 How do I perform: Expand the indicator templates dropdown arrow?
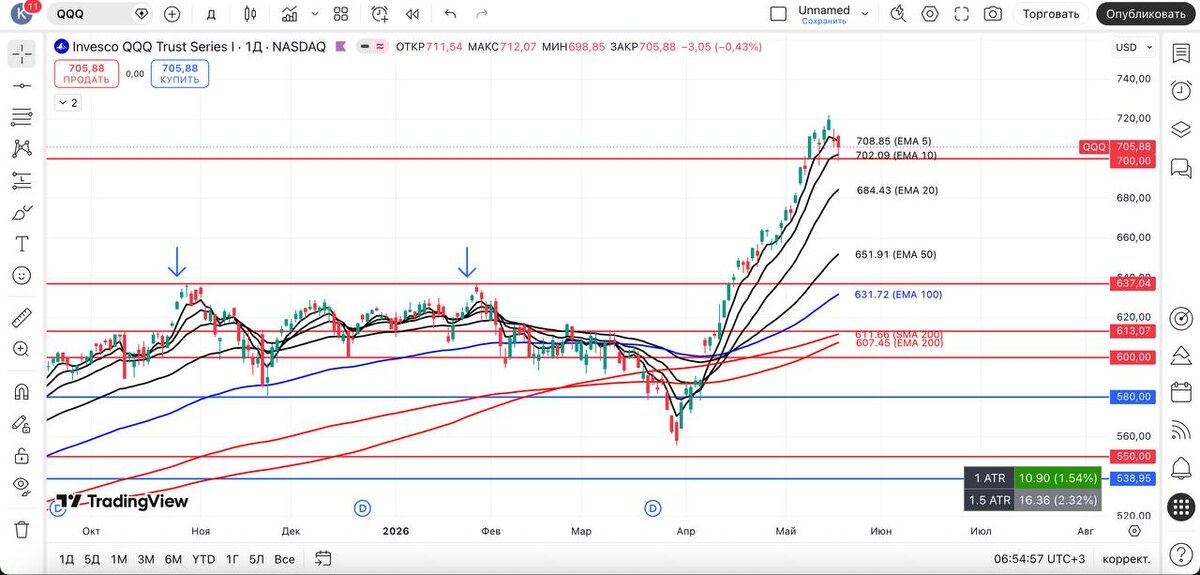tap(313, 14)
